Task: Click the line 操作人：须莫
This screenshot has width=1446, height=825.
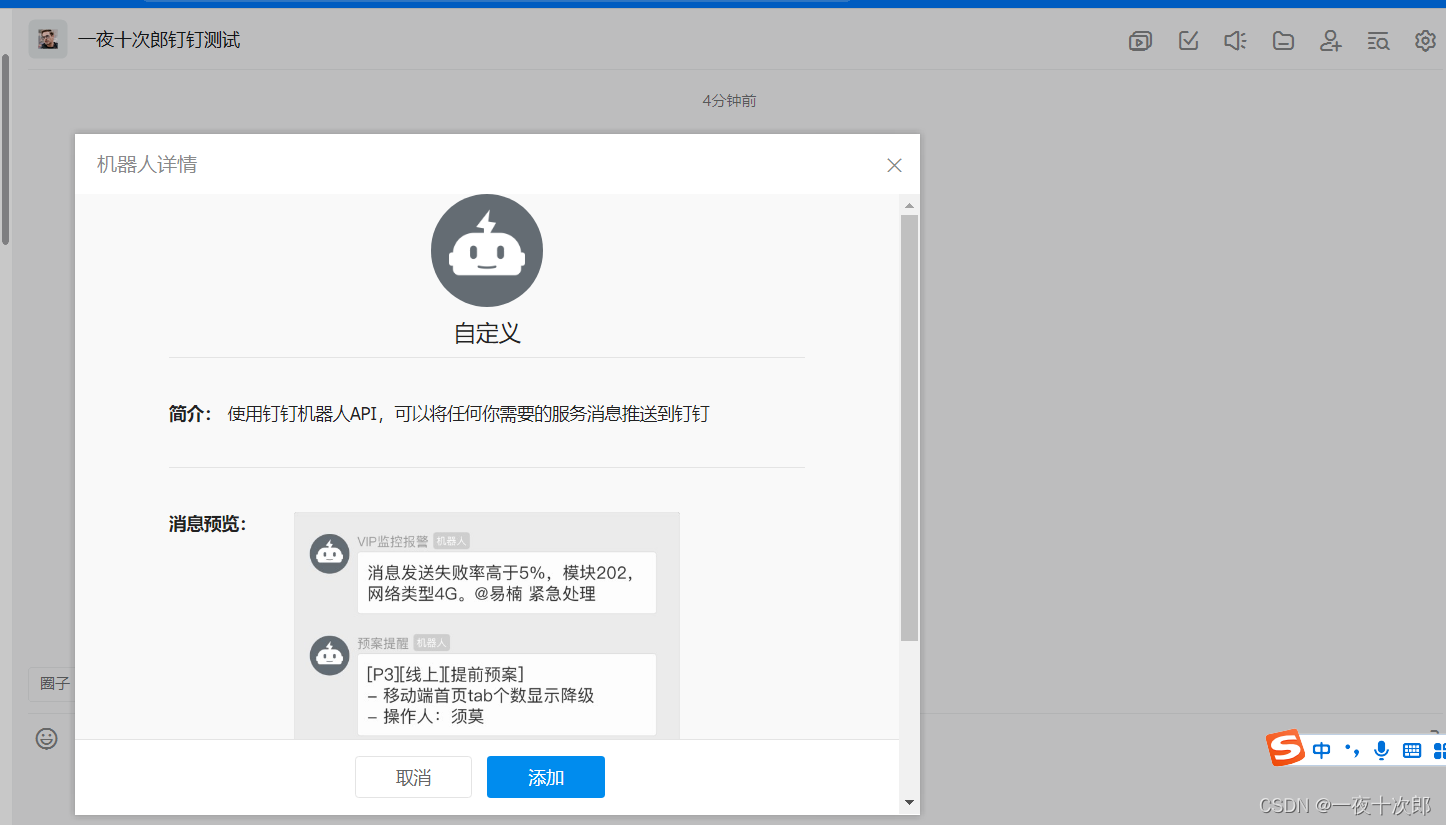Action: tap(425, 716)
